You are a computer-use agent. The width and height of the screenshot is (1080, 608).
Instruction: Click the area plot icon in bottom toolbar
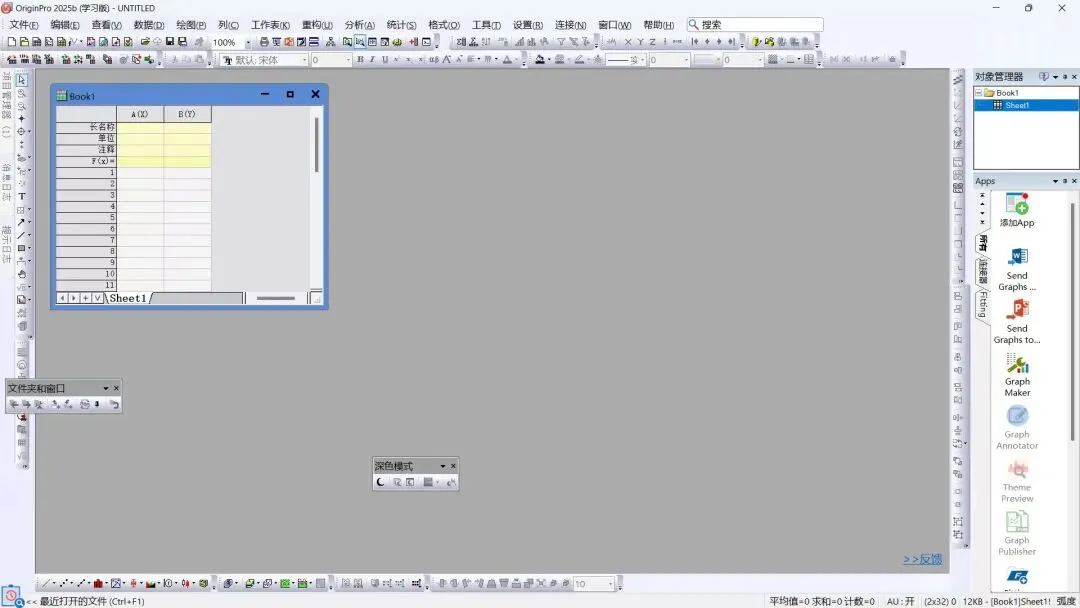pyautogui.click(x=150, y=584)
